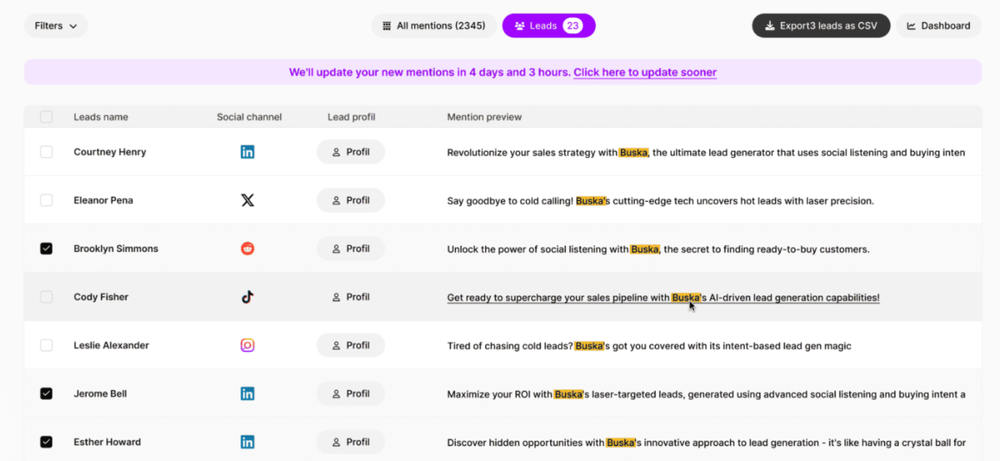This screenshot has width=1000, height=461.
Task: Open LinkedIn channel icon for Esther Howard
Action: [x=247, y=442]
